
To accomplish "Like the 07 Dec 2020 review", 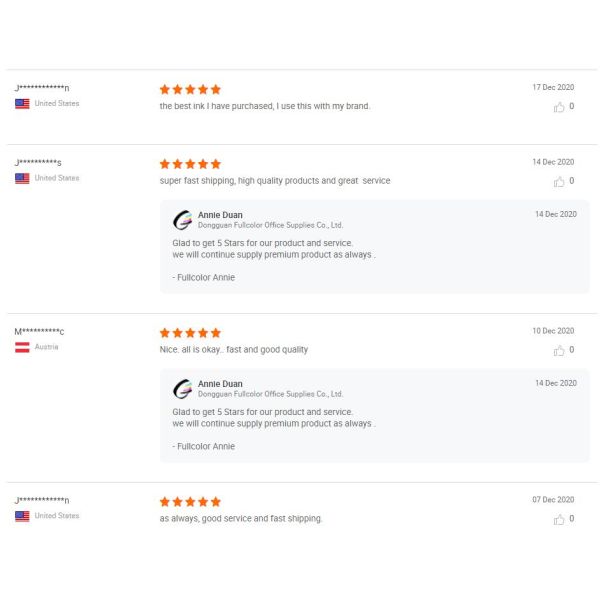I will 559,519.
